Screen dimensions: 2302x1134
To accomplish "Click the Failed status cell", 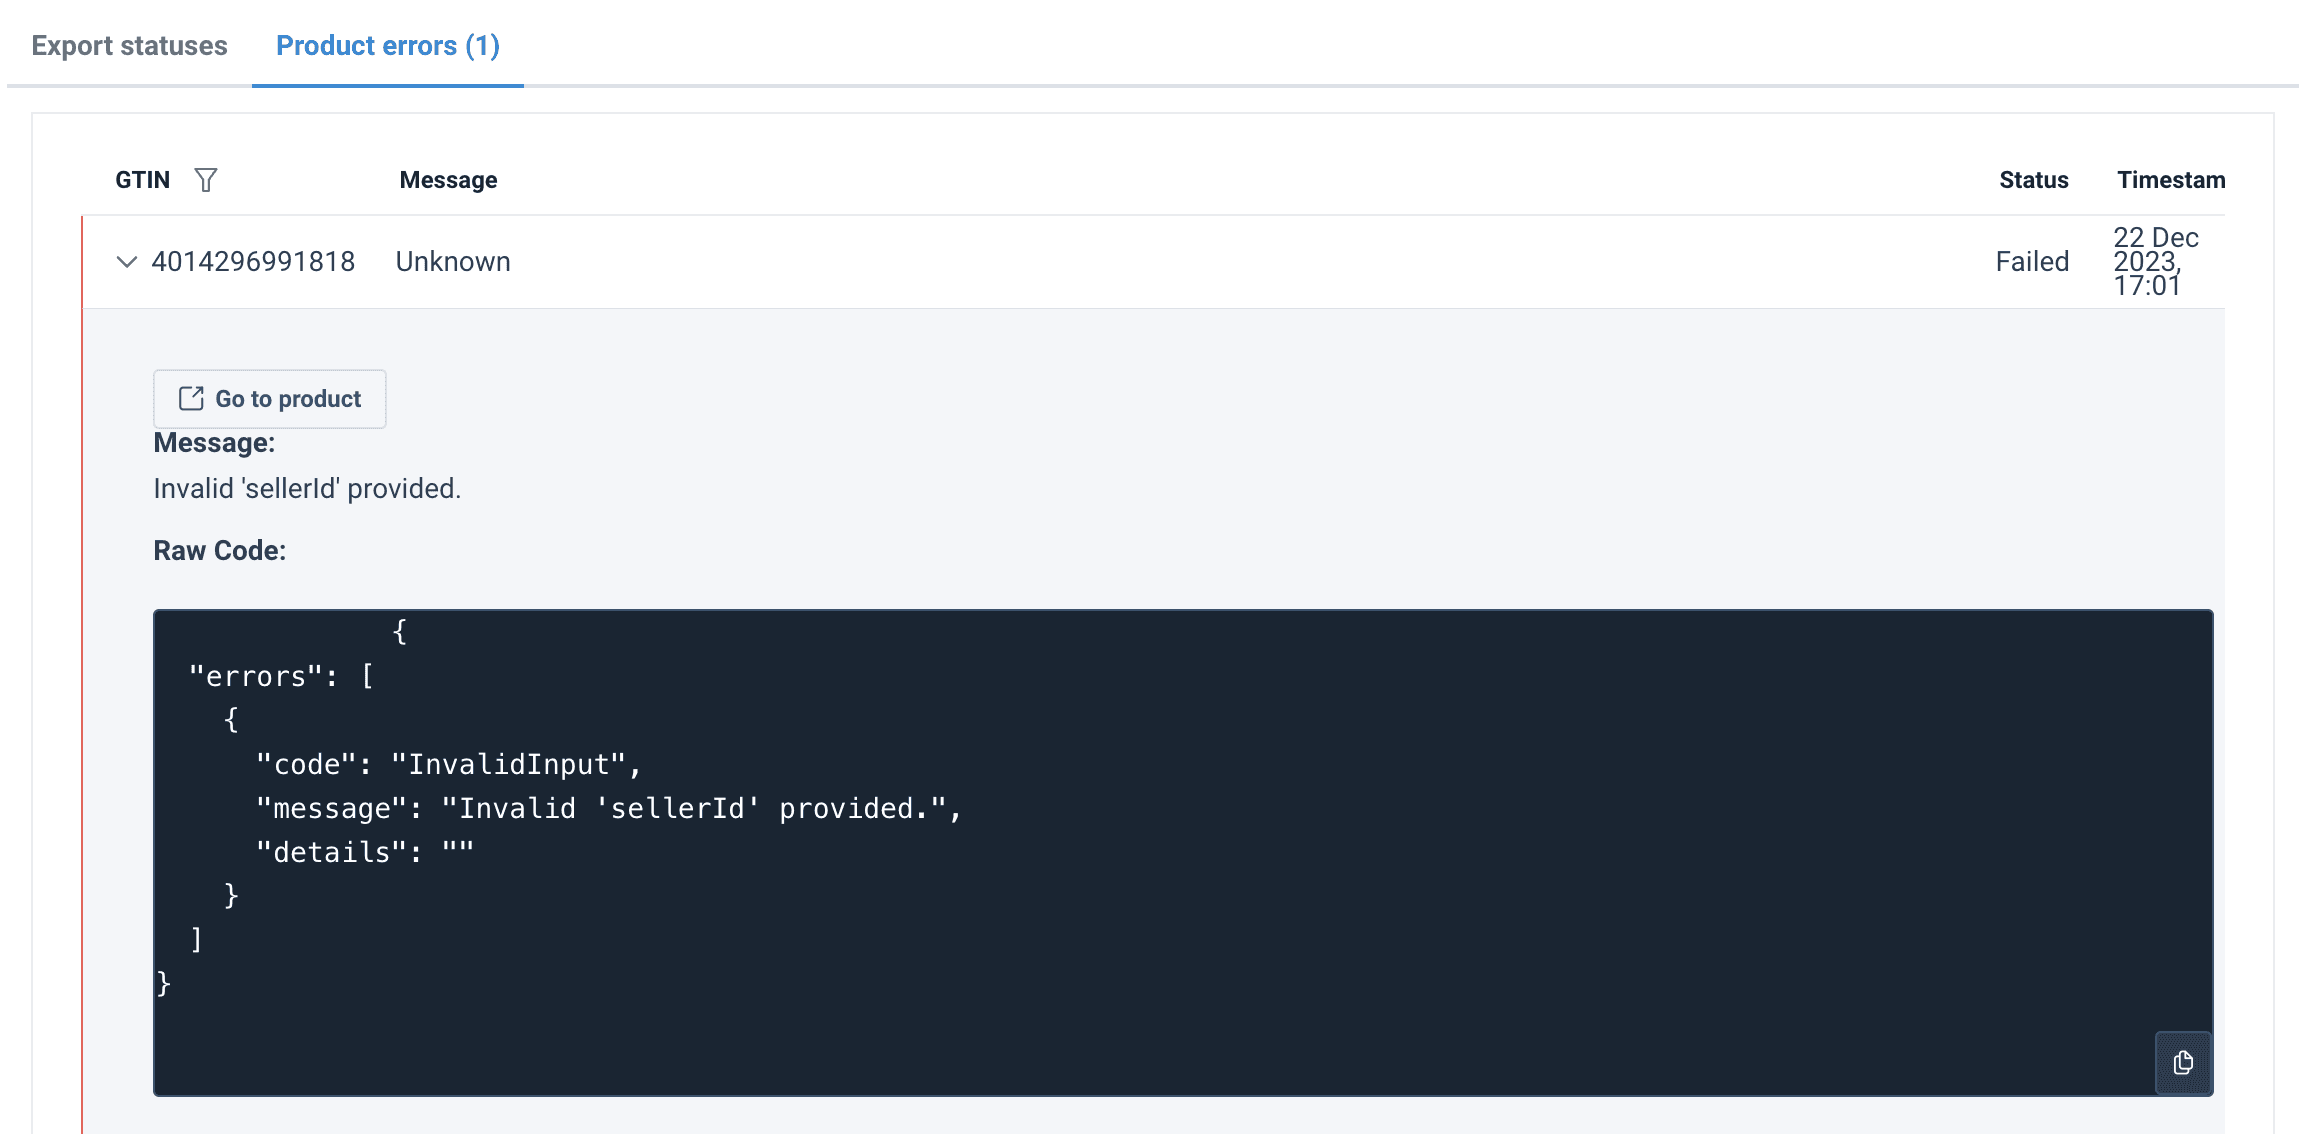I will click(x=2031, y=262).
